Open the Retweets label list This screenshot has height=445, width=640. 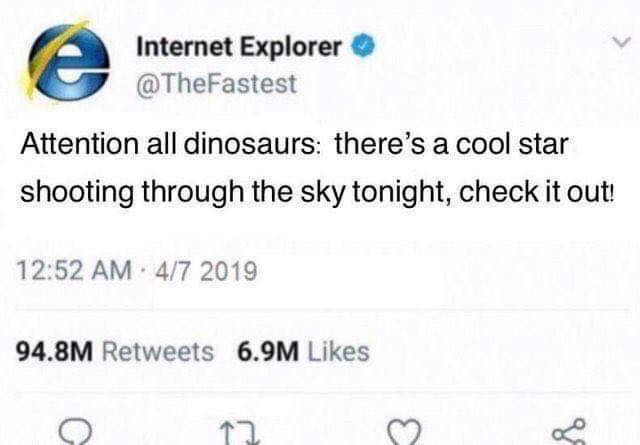click(x=159, y=352)
